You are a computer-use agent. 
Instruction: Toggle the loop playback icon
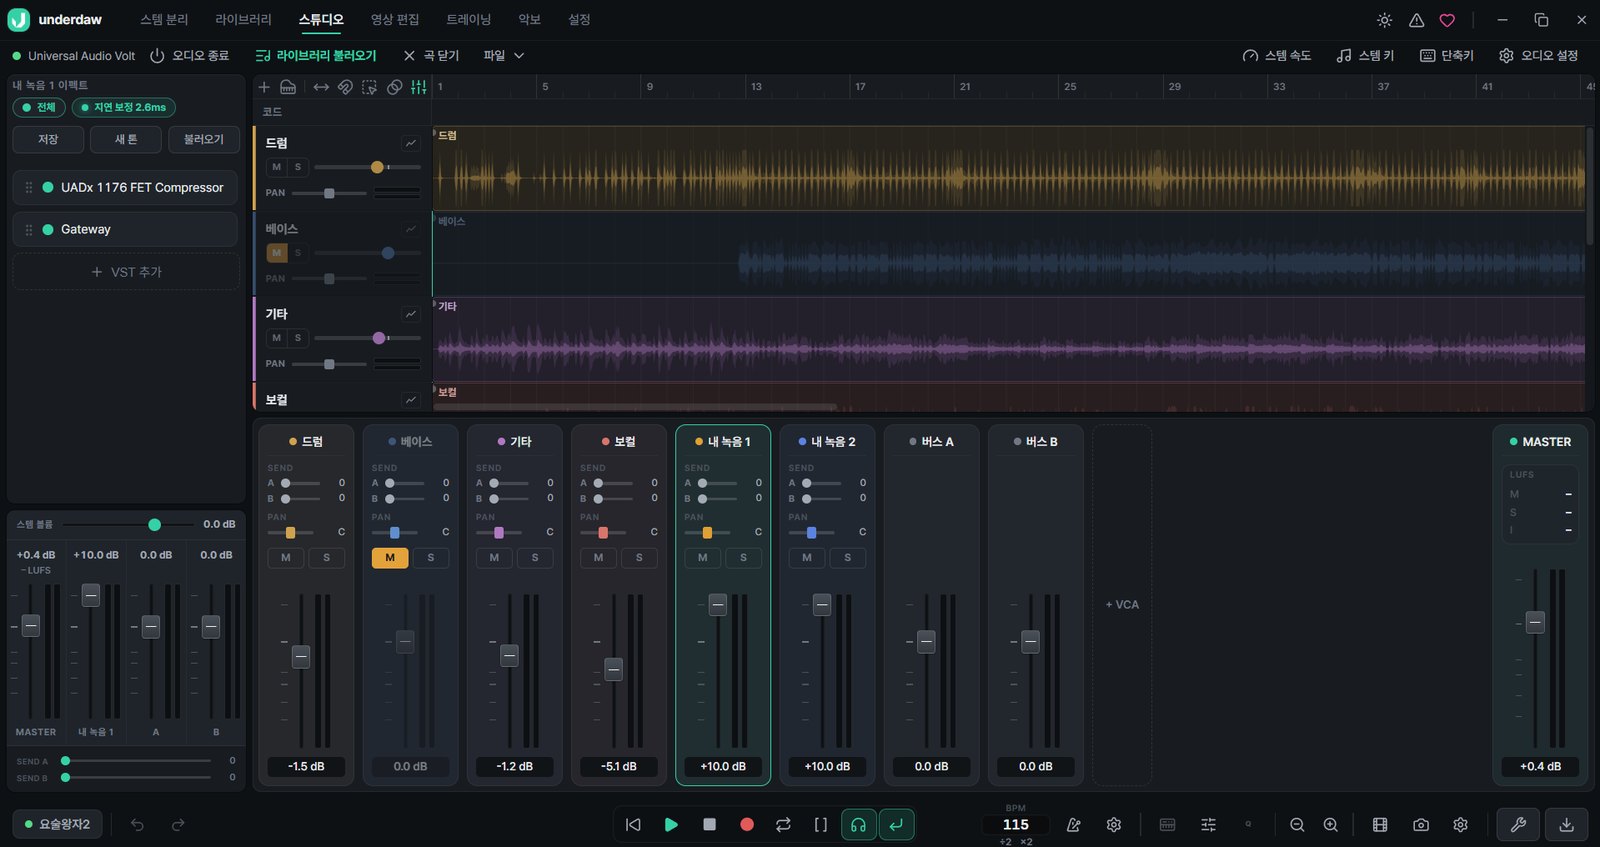pos(783,824)
